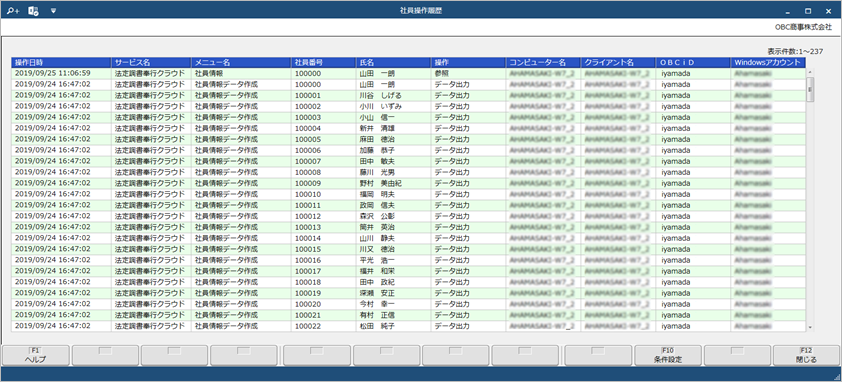Select the name 政岡 信夫

tap(377, 205)
